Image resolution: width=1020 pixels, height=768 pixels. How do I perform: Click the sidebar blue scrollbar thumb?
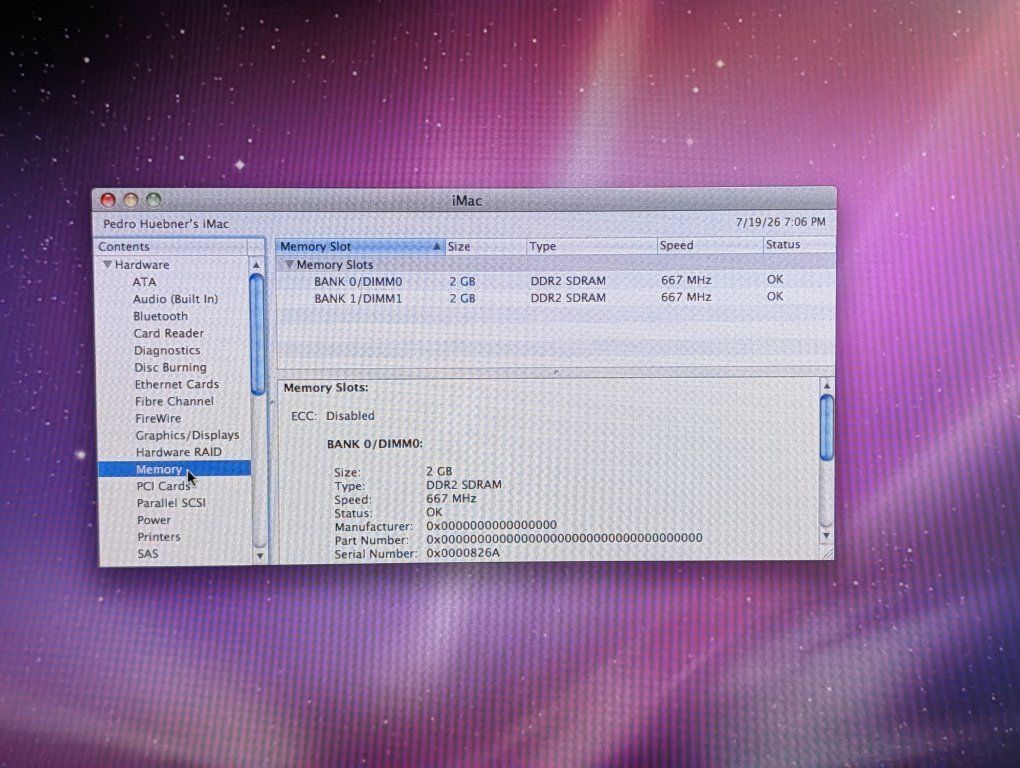pyautogui.click(x=258, y=334)
